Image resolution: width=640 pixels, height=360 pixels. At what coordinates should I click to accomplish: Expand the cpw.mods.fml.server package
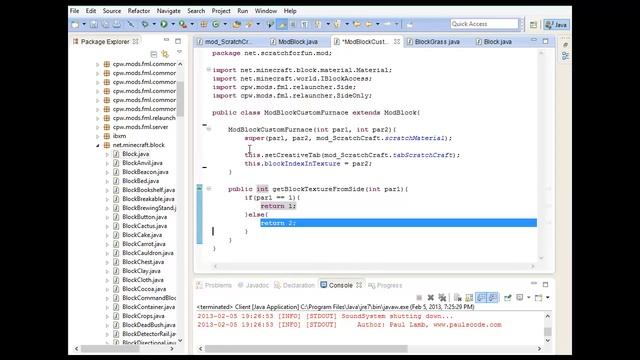point(98,127)
